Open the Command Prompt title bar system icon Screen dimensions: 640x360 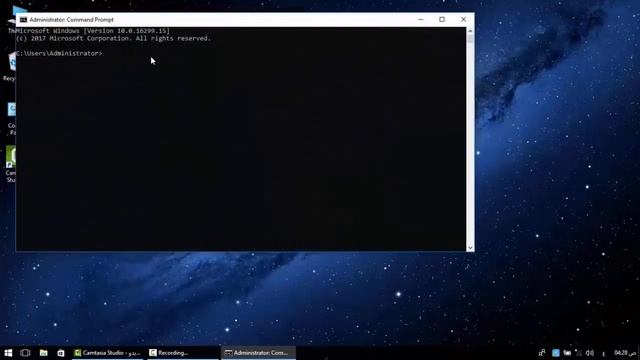coord(23,20)
